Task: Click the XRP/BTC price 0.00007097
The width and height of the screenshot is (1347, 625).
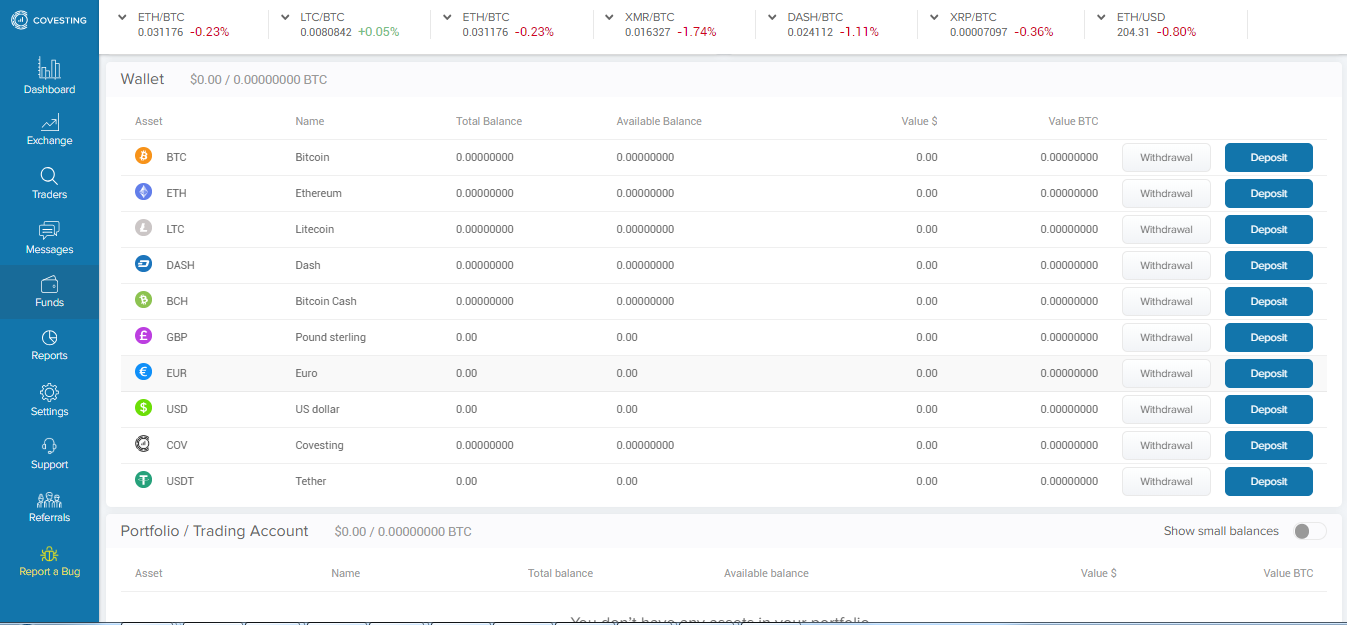Action: pos(979,32)
